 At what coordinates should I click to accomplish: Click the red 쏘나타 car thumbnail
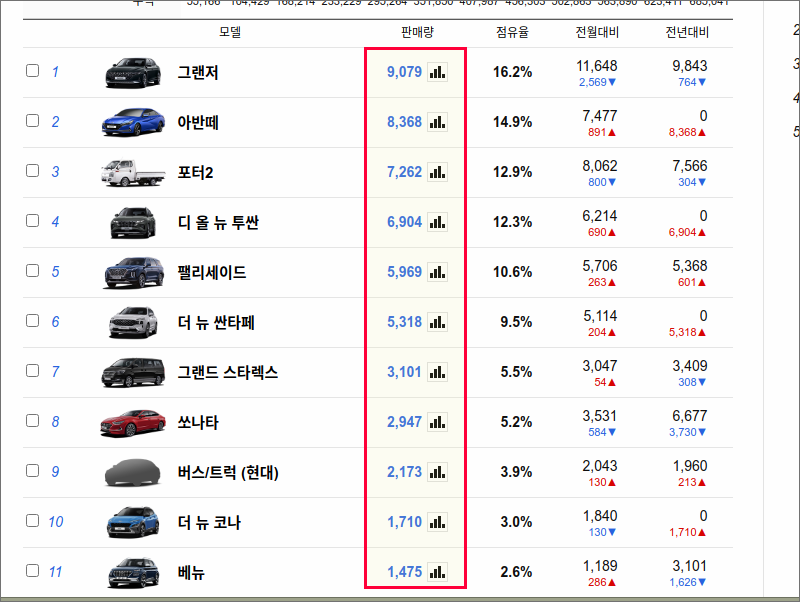click(x=133, y=422)
